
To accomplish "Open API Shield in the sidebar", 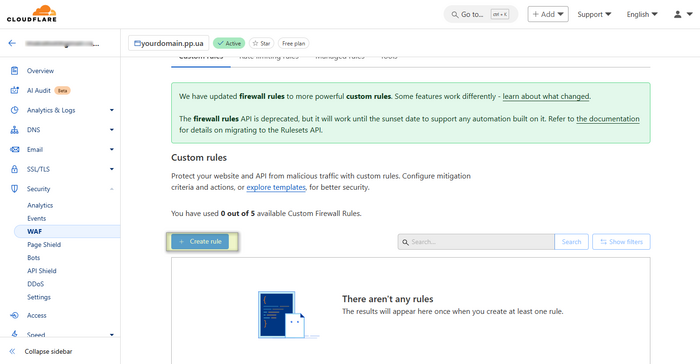I will [x=42, y=271].
